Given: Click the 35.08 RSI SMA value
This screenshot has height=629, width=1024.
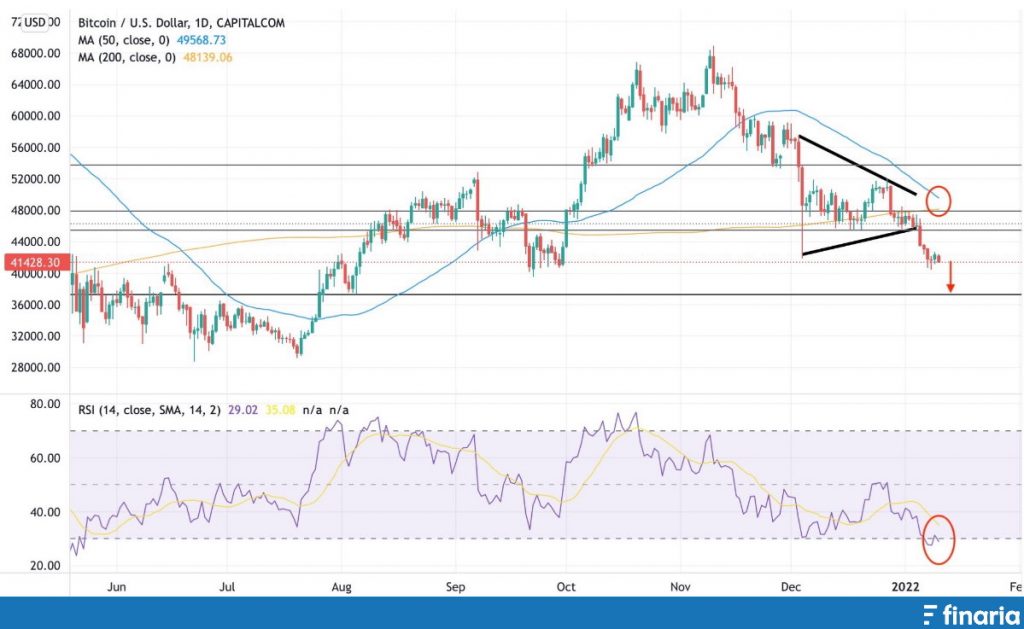Looking at the screenshot, I should point(280,410).
